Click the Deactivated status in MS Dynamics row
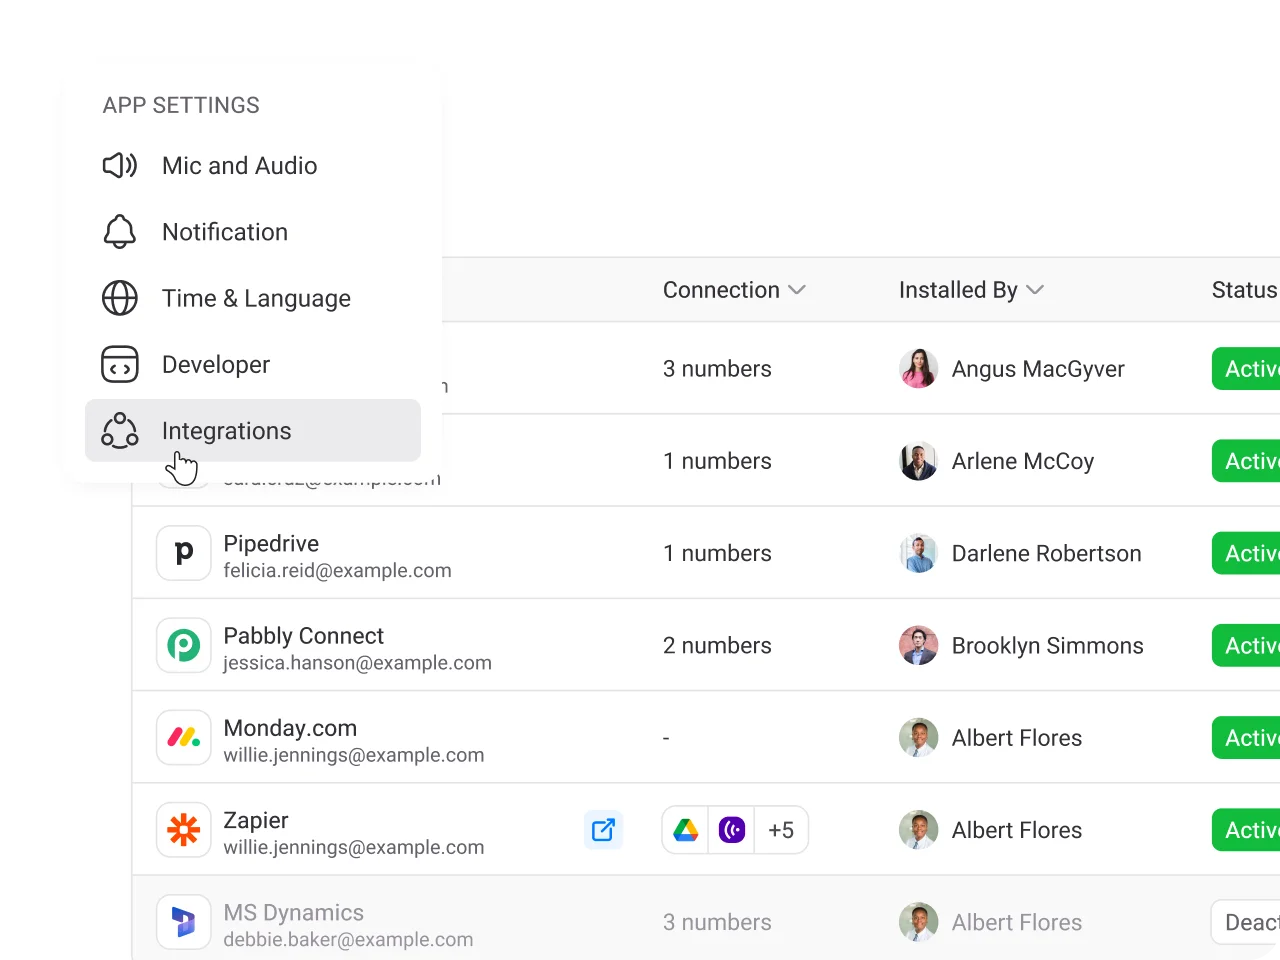1280x960 pixels. coord(1246,922)
